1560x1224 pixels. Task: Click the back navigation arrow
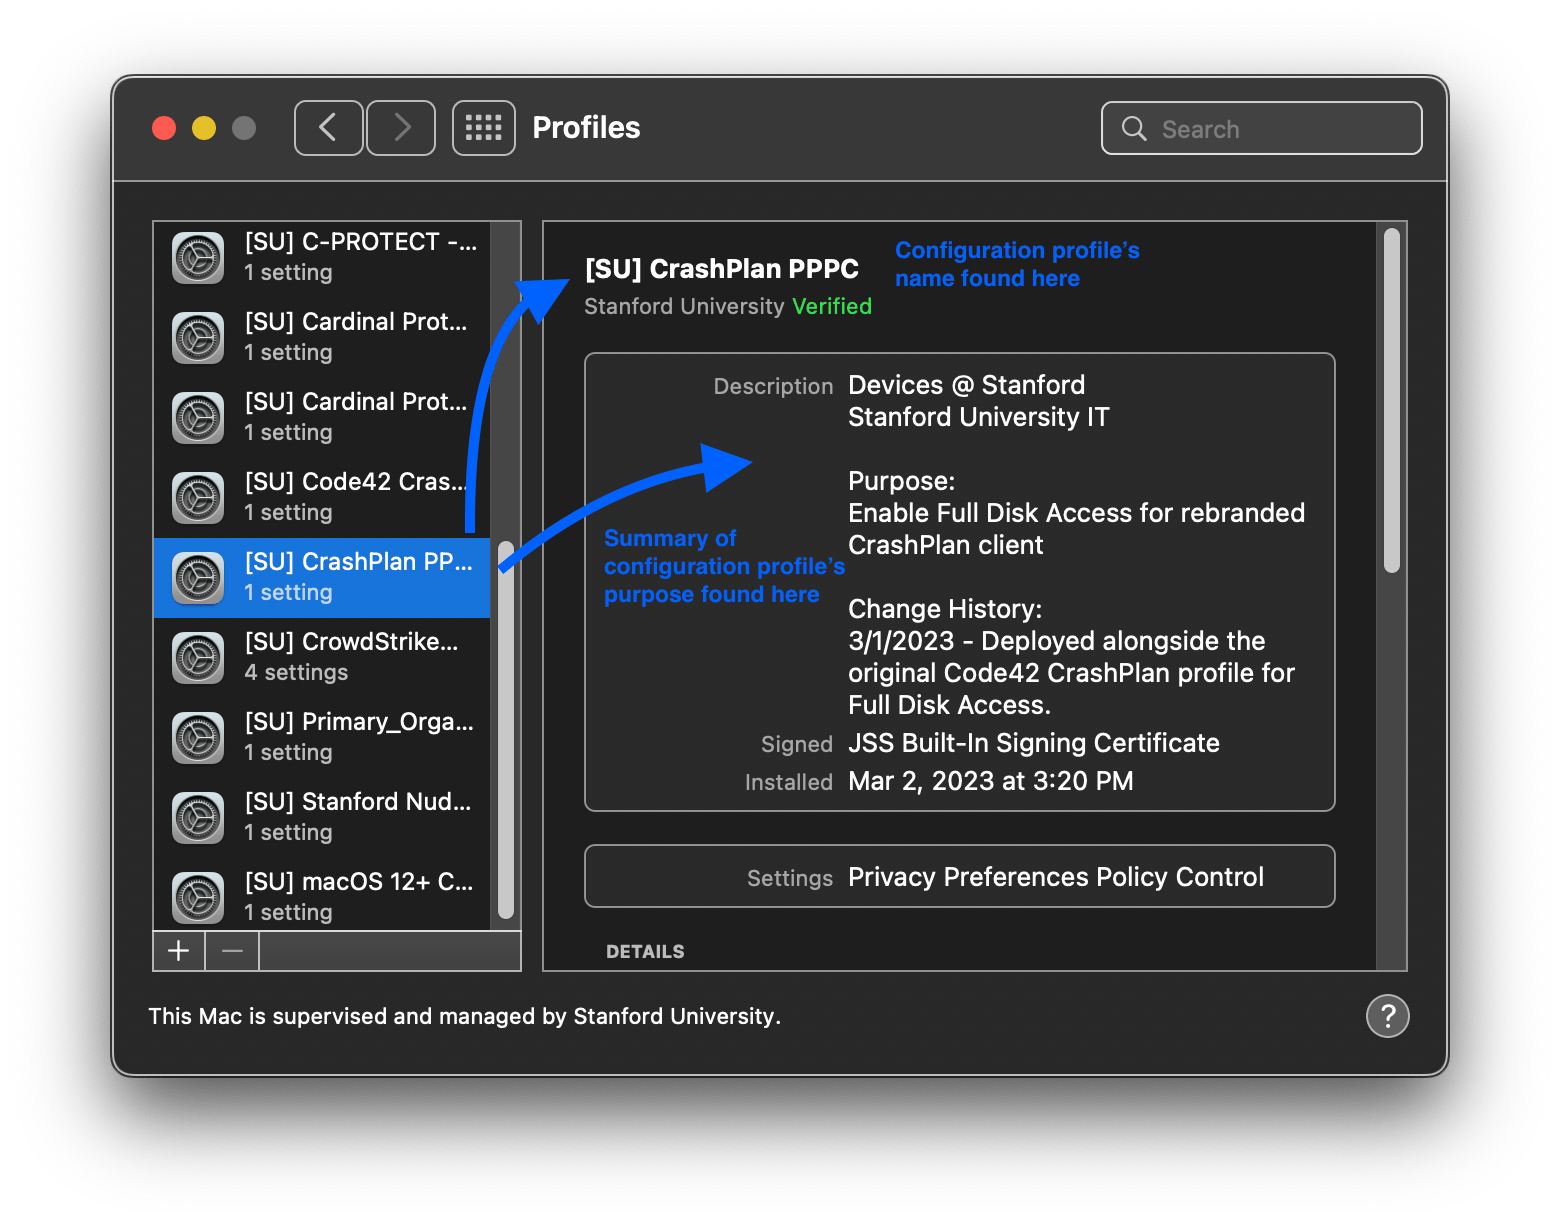coord(328,127)
